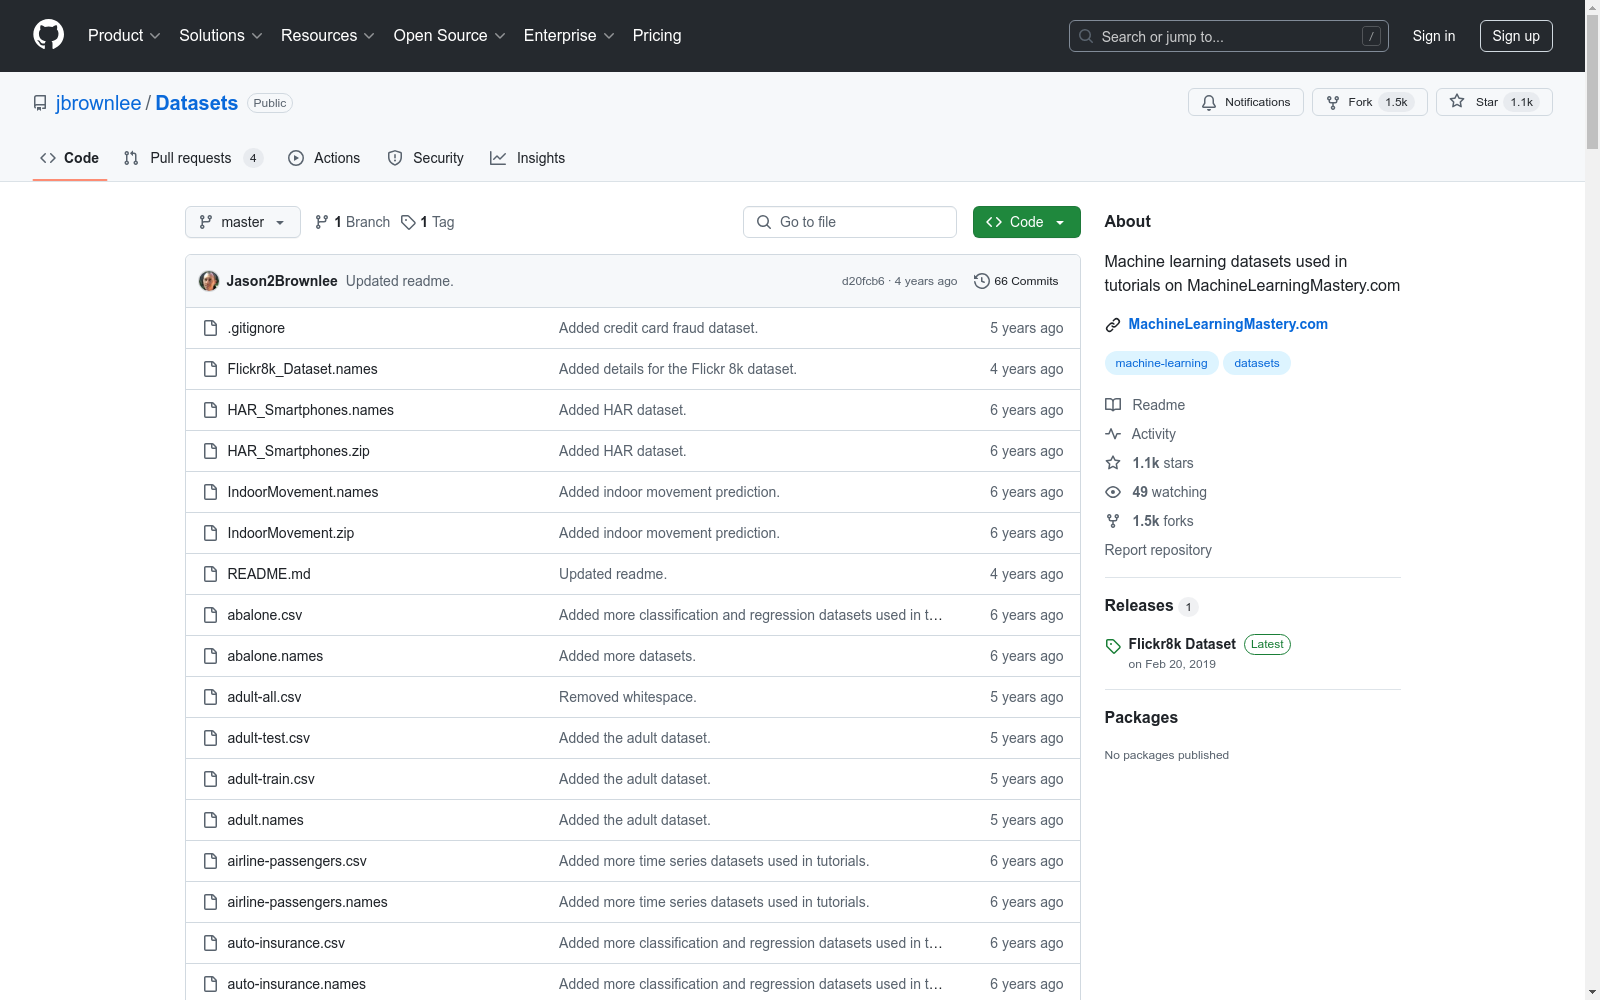Open the jbrownlee owner profile link
Image resolution: width=1600 pixels, height=1000 pixels.
98,103
